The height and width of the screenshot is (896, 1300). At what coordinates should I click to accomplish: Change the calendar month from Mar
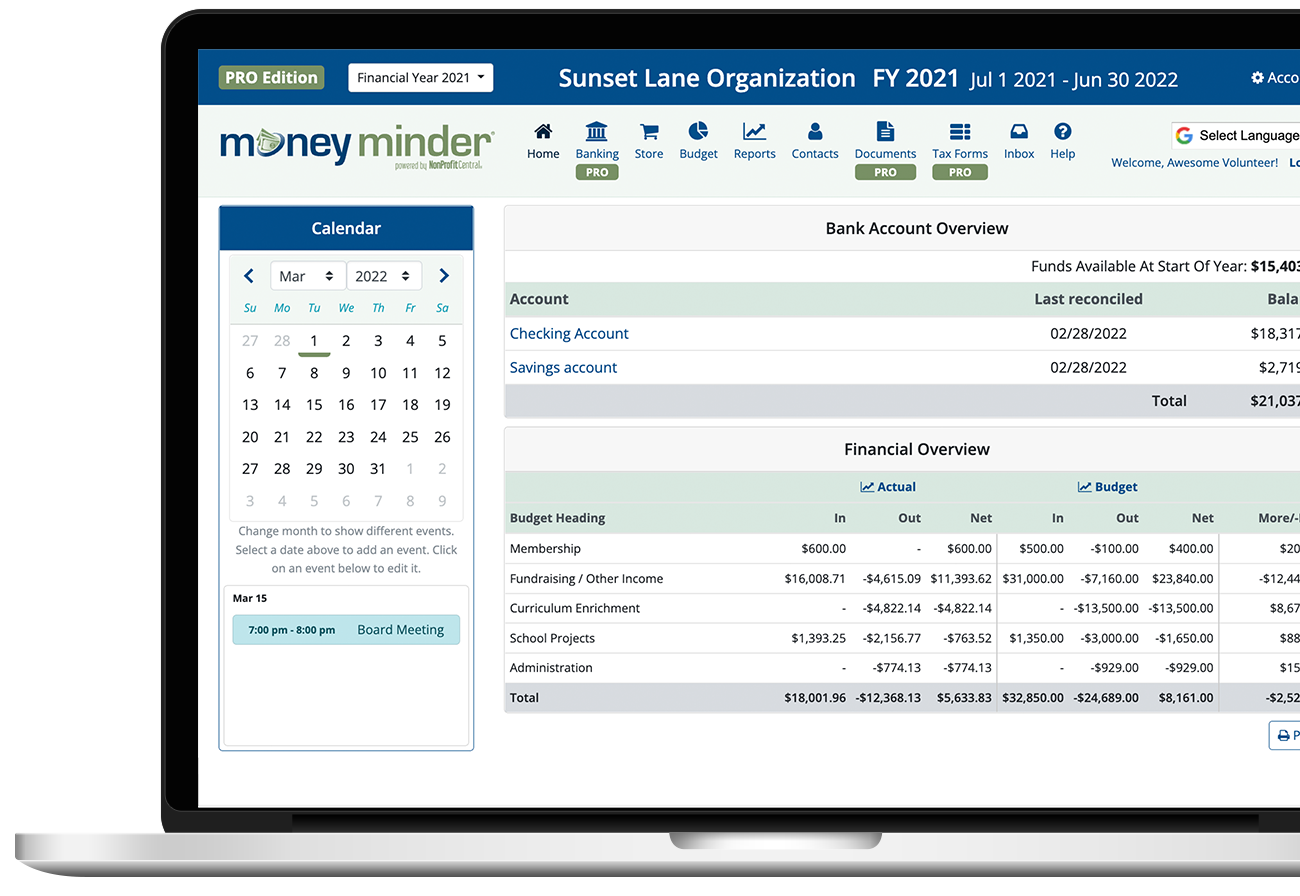[307, 275]
